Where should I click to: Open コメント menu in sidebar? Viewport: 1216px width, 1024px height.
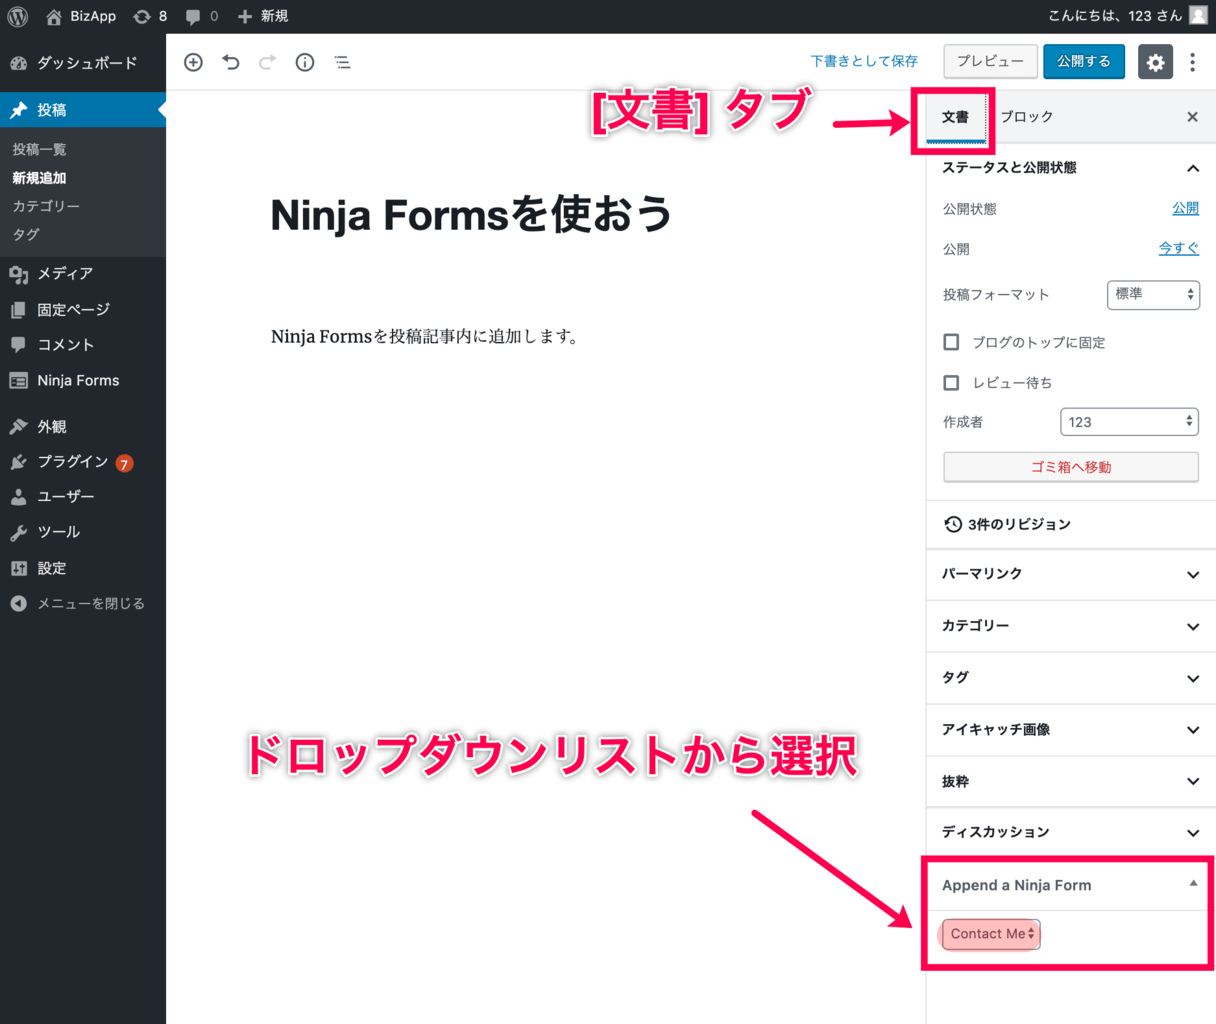pos(83,345)
